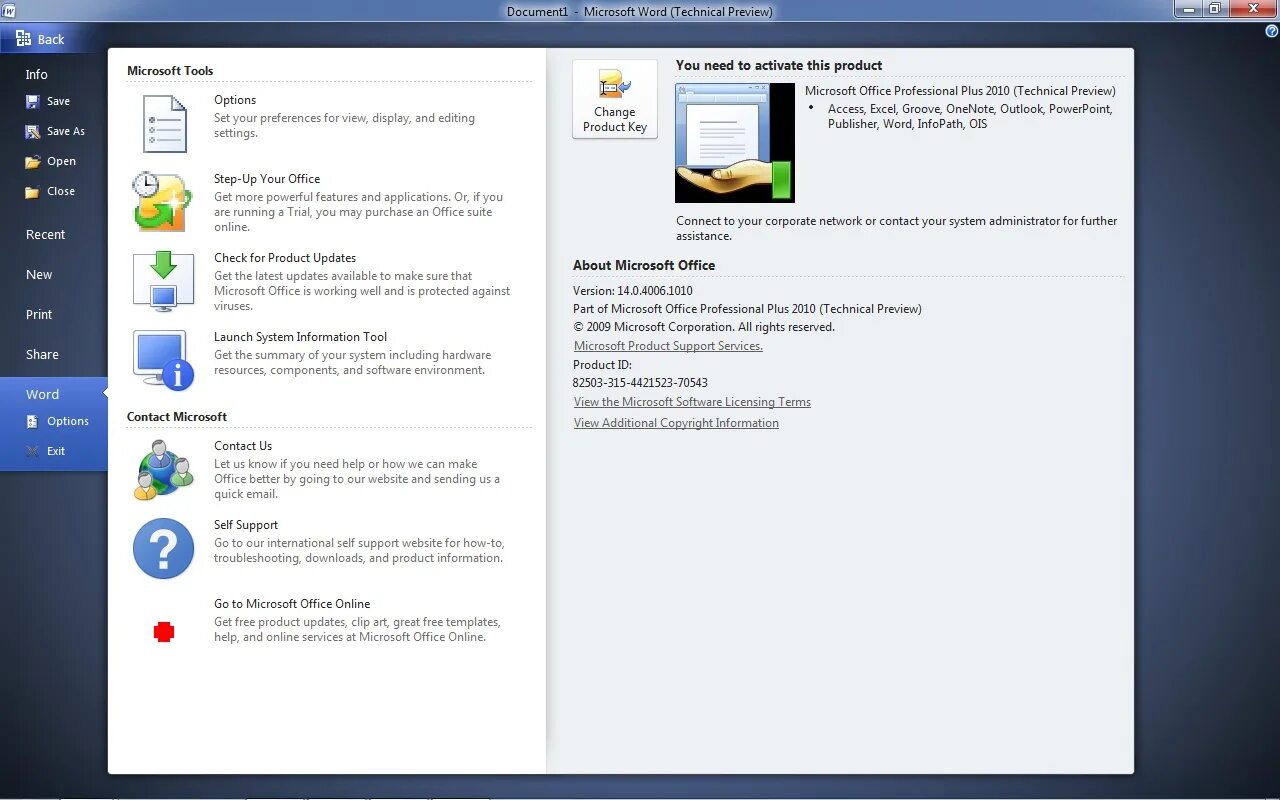Click the Back arrow icon
Screen dimensions: 1280x800
pyautogui.click(x=23, y=38)
